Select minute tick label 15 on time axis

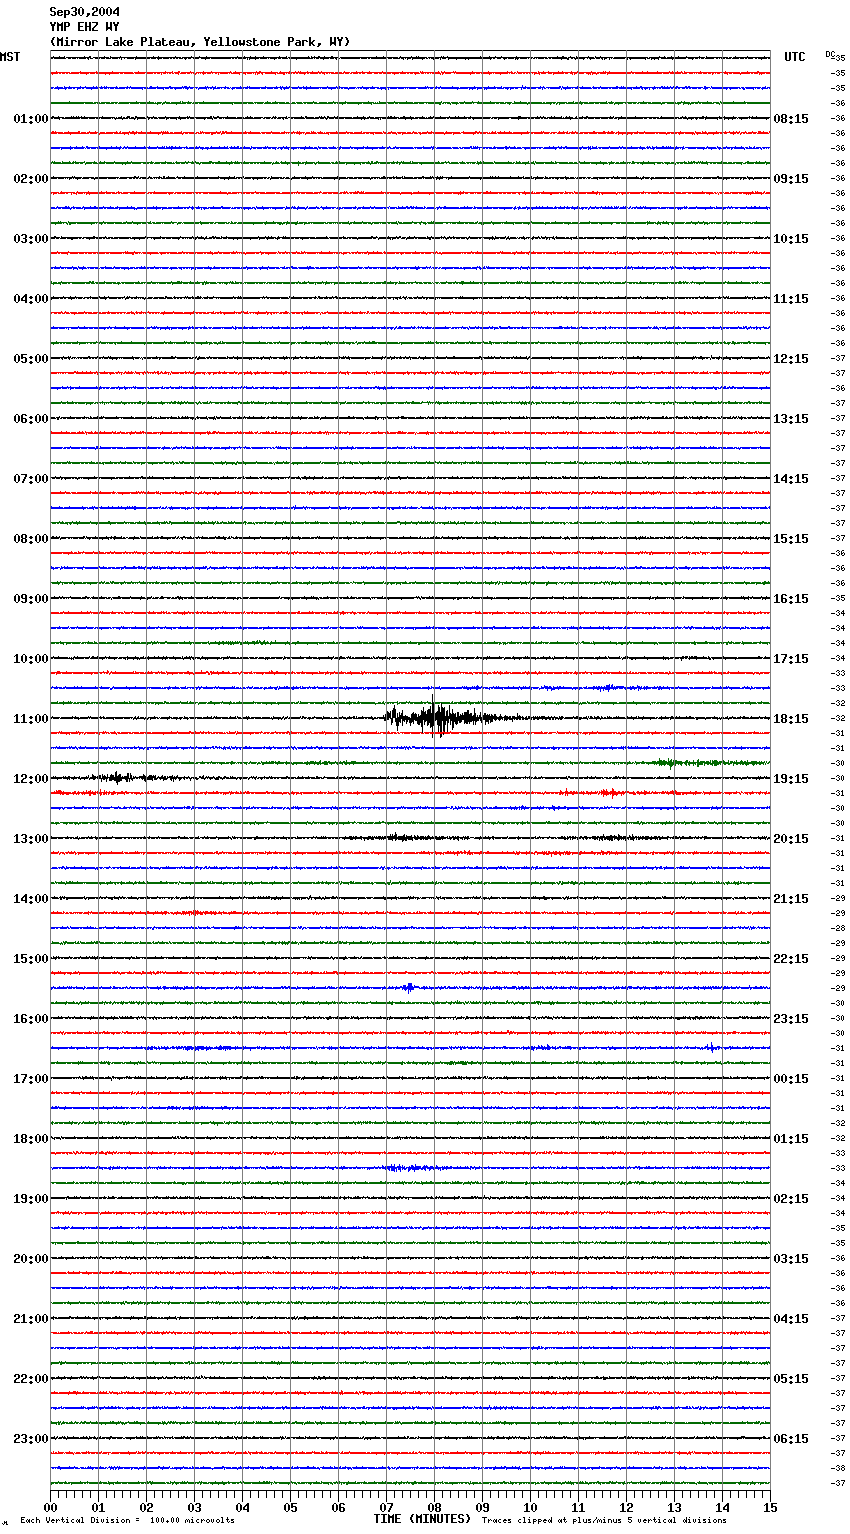tap(770, 1507)
